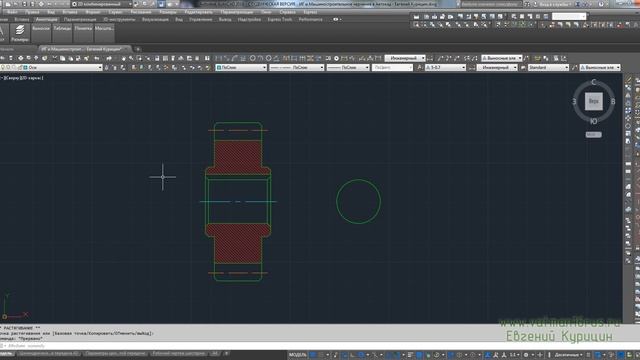The width and height of the screenshot is (640, 360).
Task: Click the МОДЕЛЬ status bar button
Action: (x=298, y=355)
